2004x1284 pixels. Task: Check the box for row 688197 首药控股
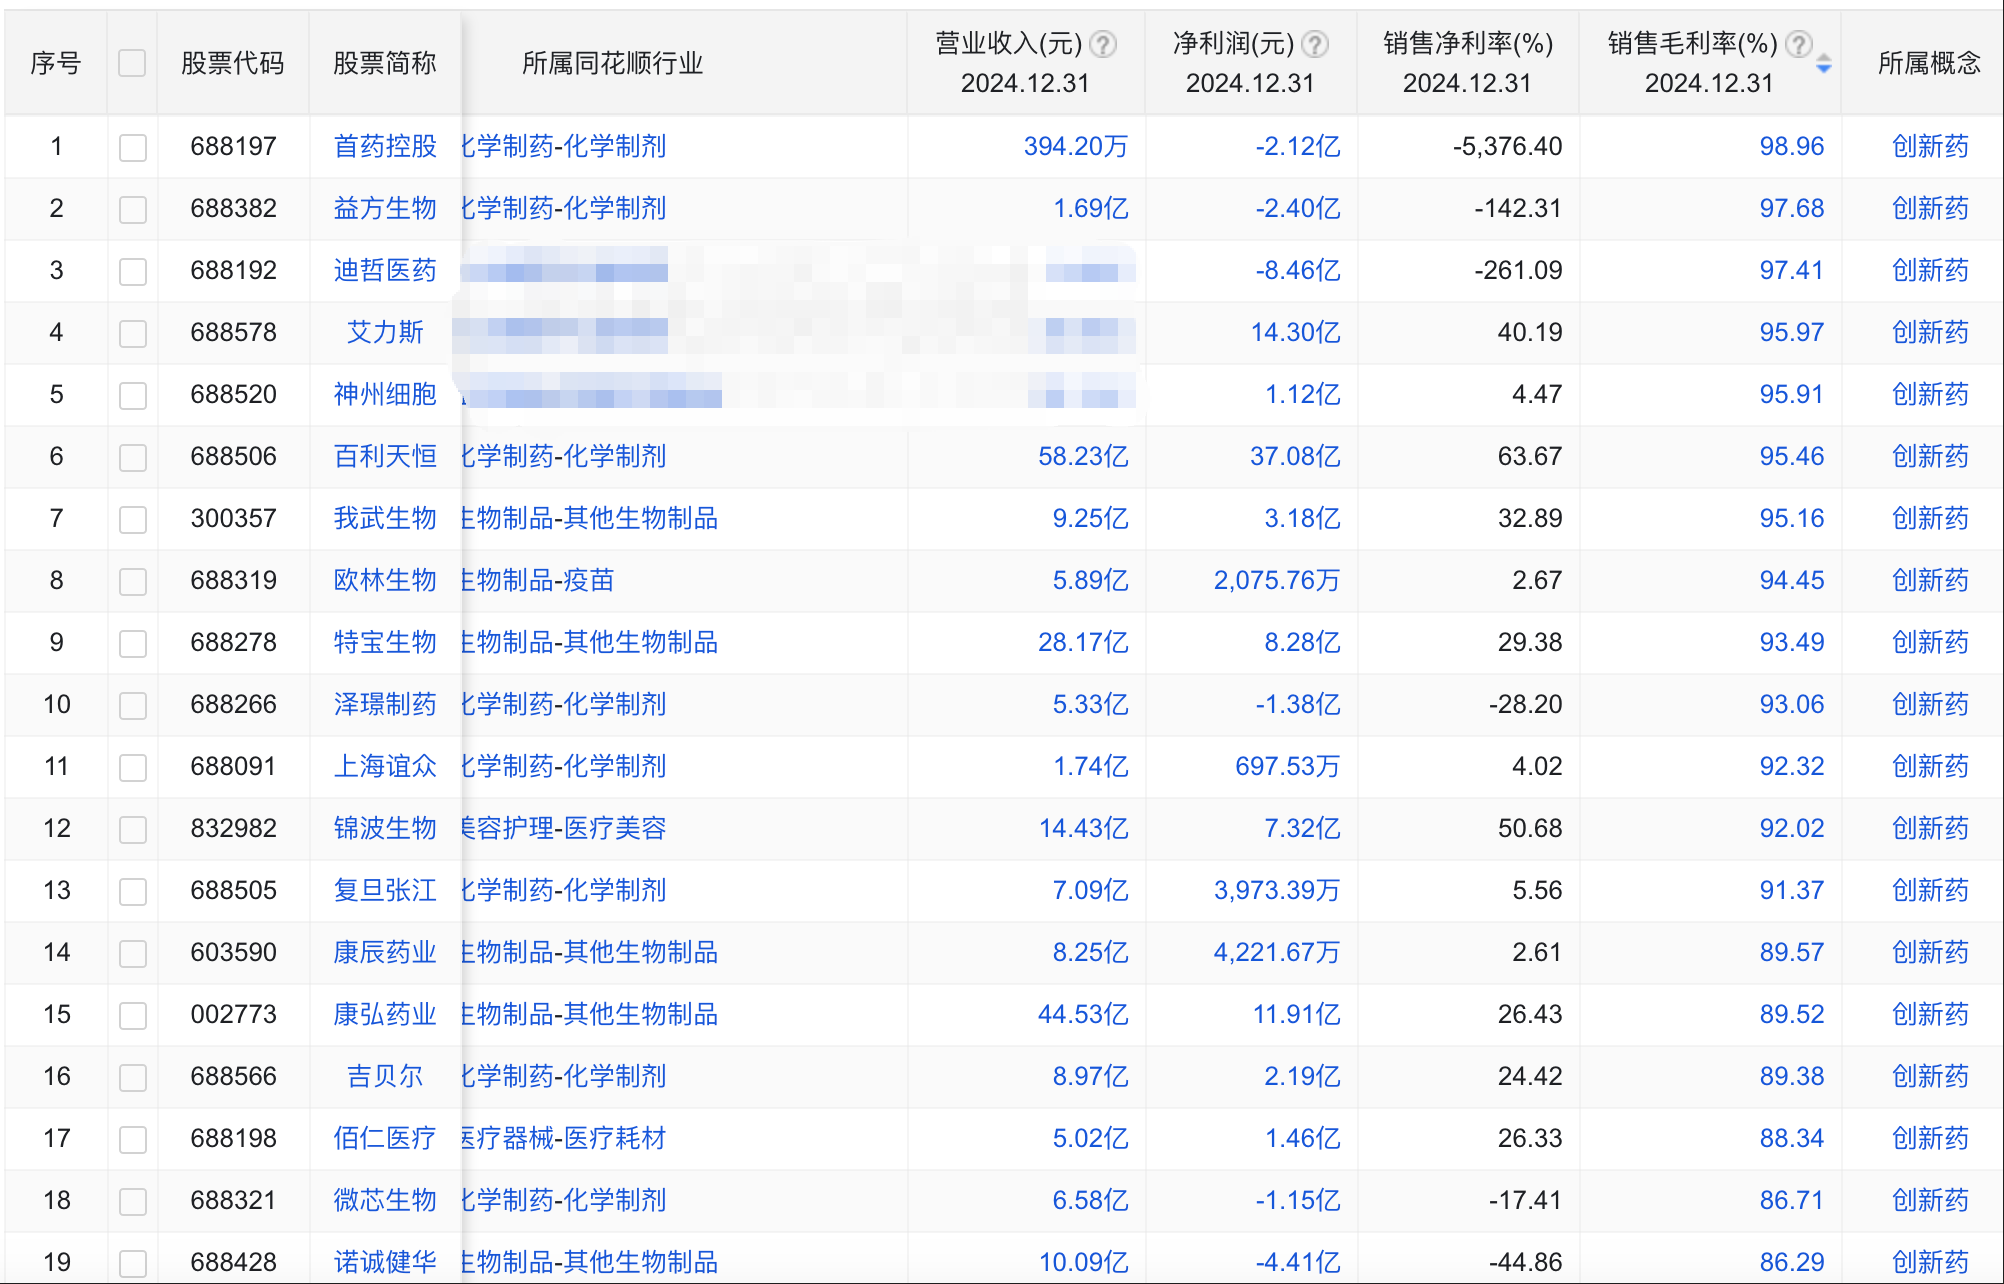132,147
